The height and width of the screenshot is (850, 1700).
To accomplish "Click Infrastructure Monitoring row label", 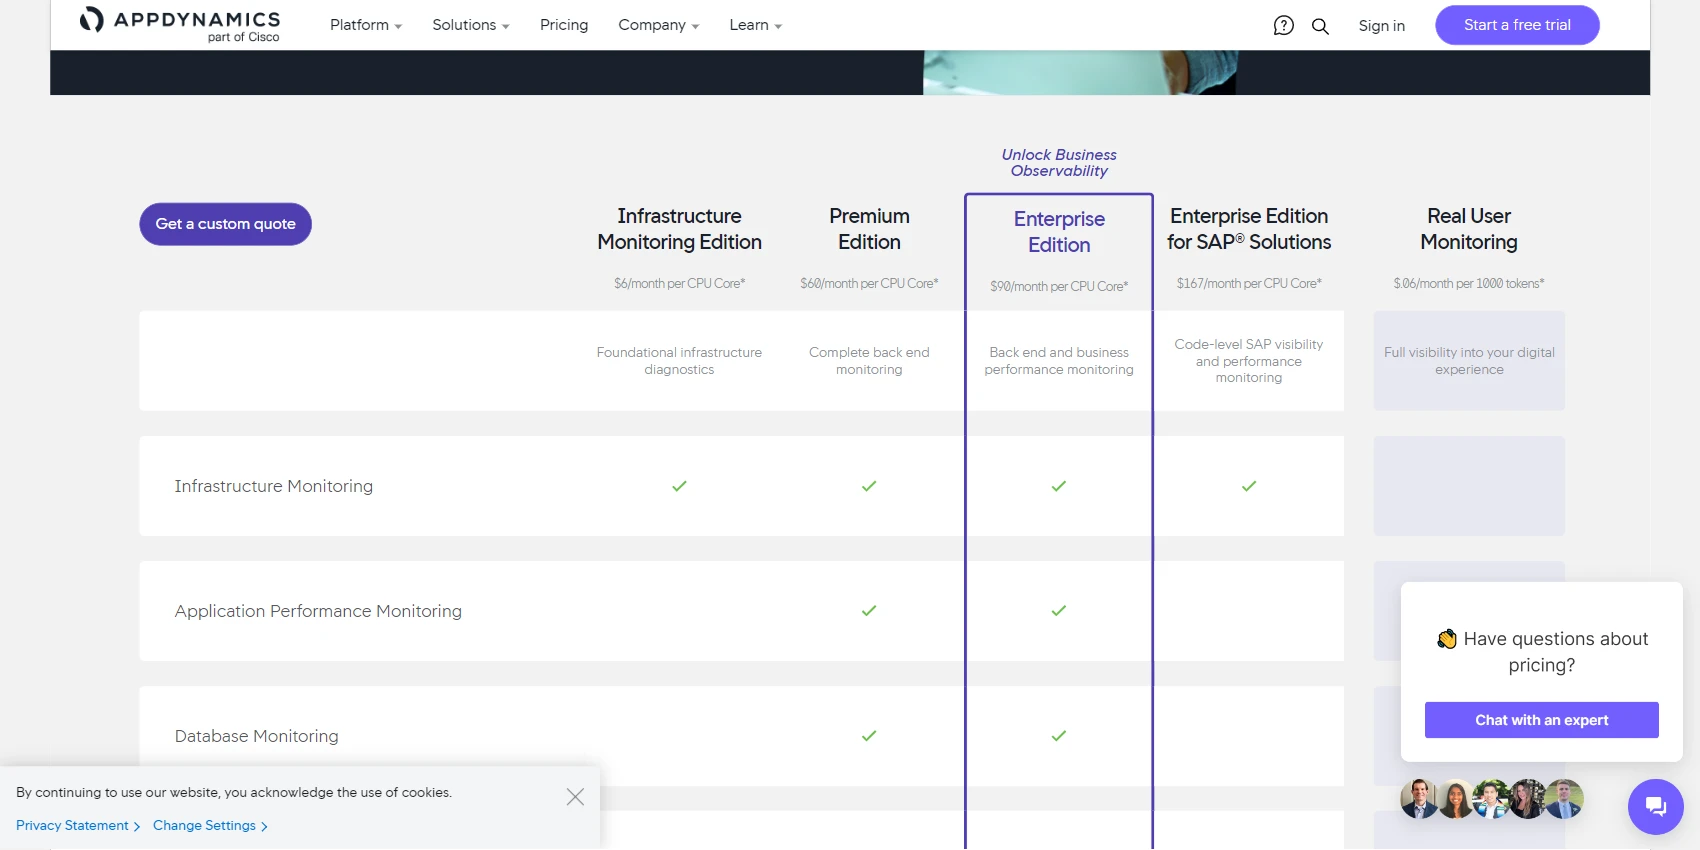I will (274, 486).
